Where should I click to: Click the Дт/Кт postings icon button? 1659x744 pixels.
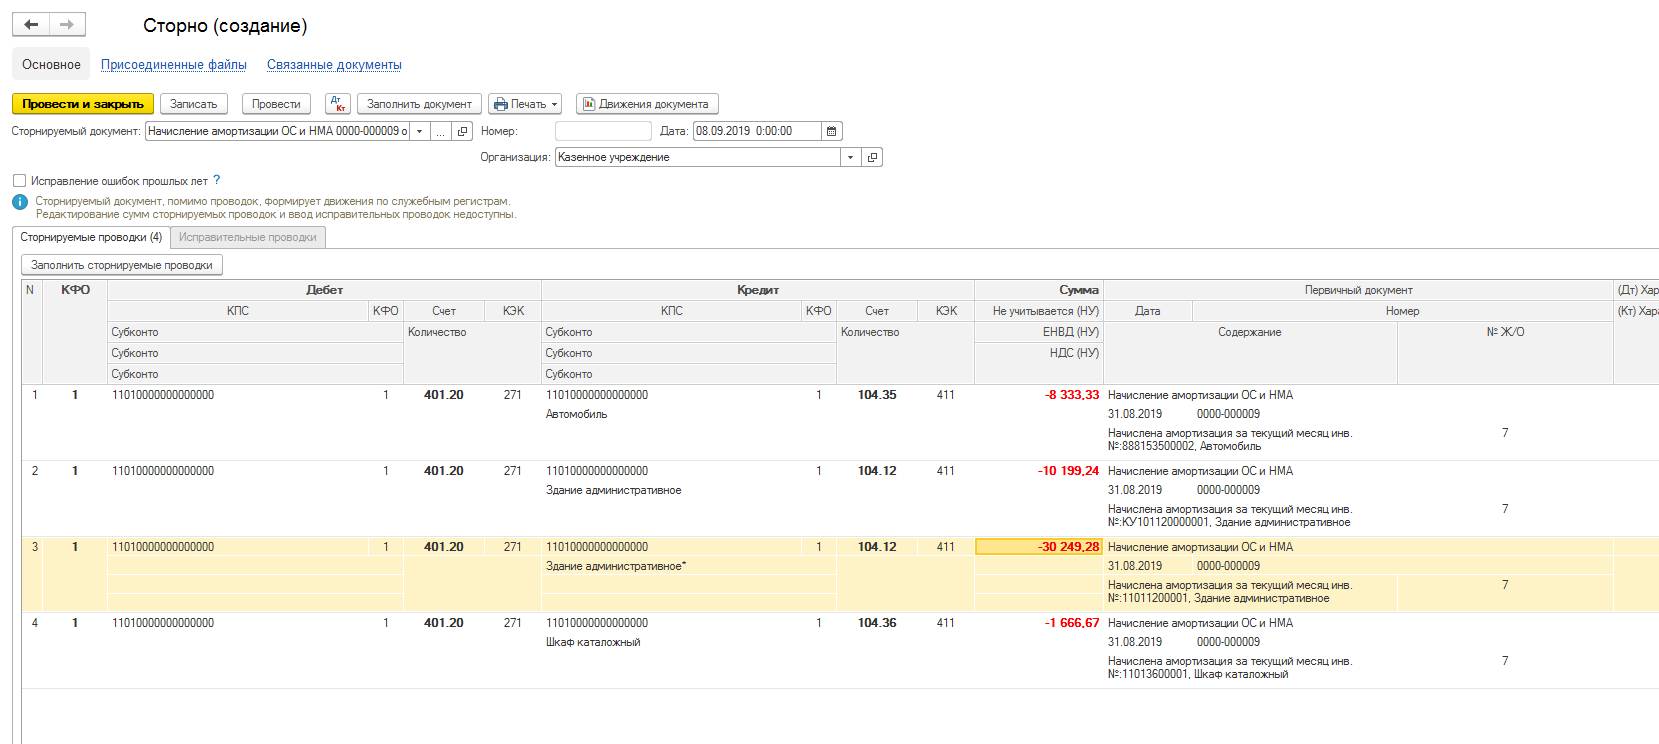click(x=338, y=104)
